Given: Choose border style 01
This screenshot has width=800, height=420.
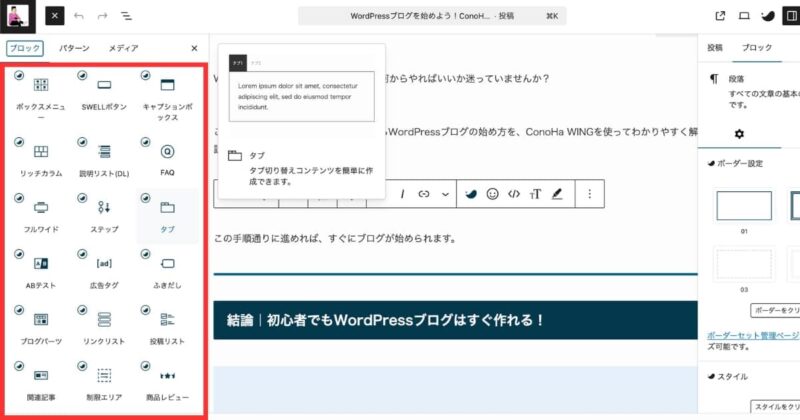Looking at the screenshot, I should pyautogui.click(x=744, y=205).
